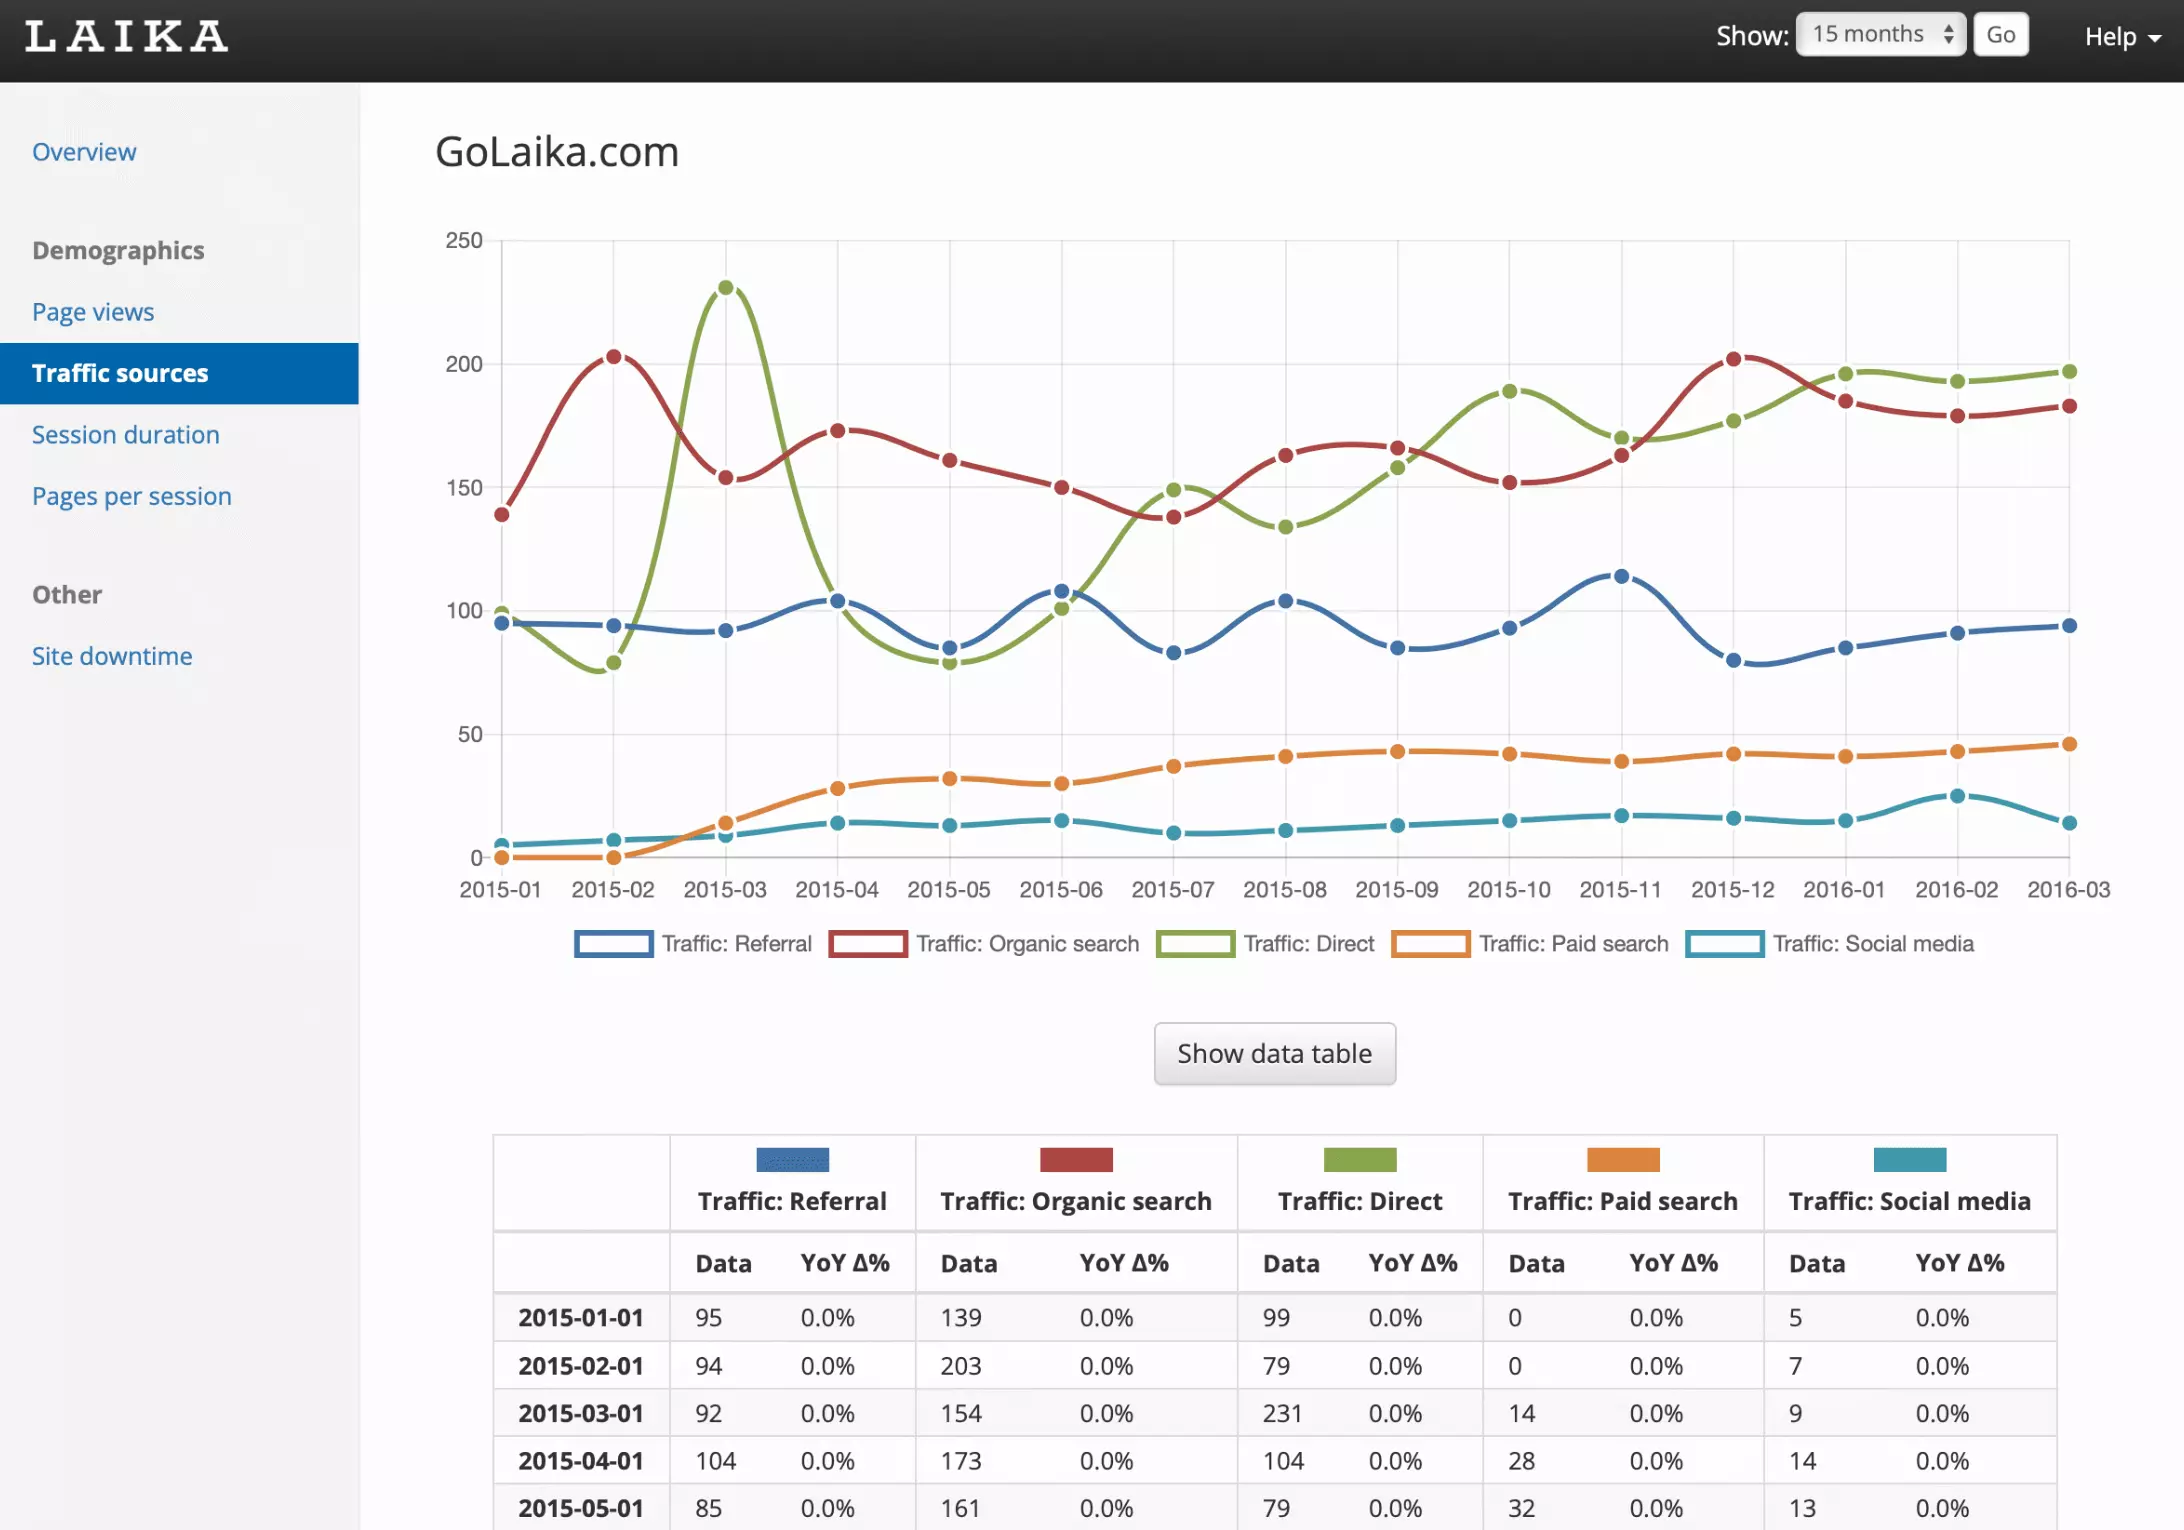Click the Show data table button
Image resolution: width=2184 pixels, height=1530 pixels.
pos(1274,1053)
